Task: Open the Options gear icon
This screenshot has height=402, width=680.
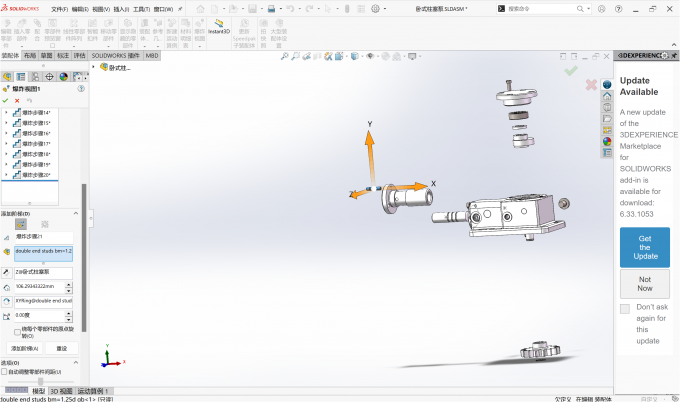Action: tap(376, 9)
